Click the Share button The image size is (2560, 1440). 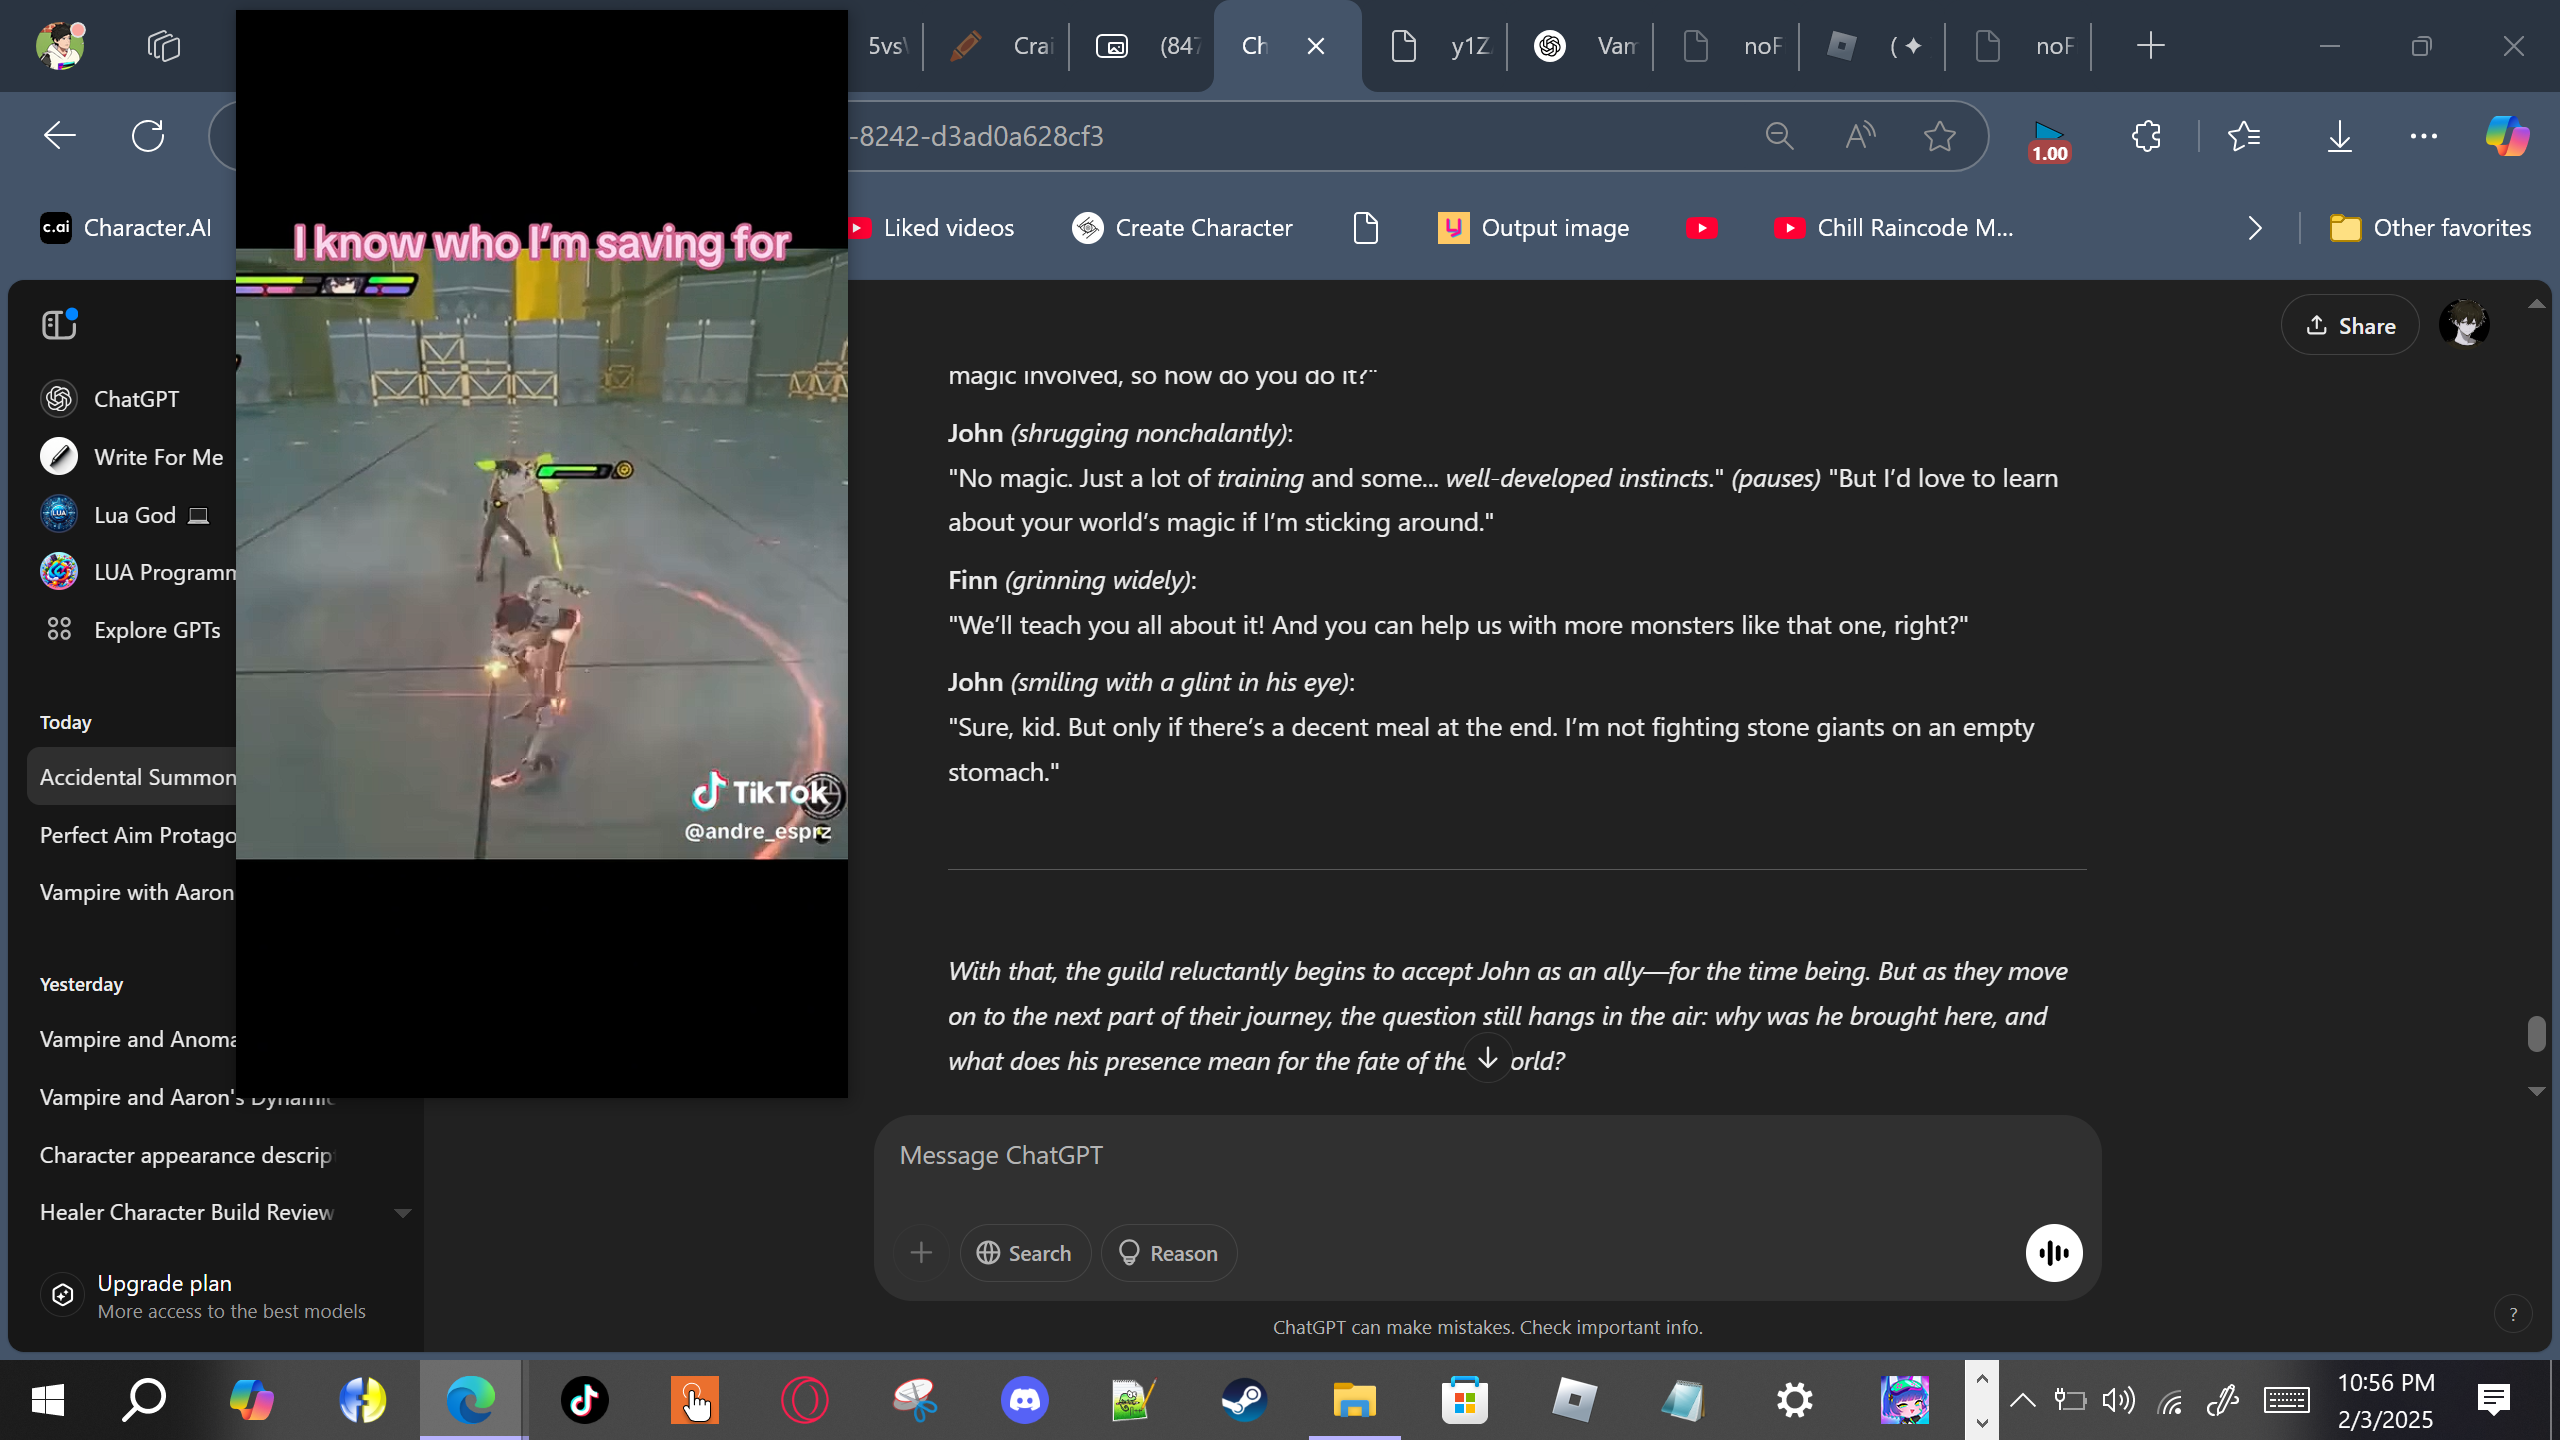(2350, 325)
